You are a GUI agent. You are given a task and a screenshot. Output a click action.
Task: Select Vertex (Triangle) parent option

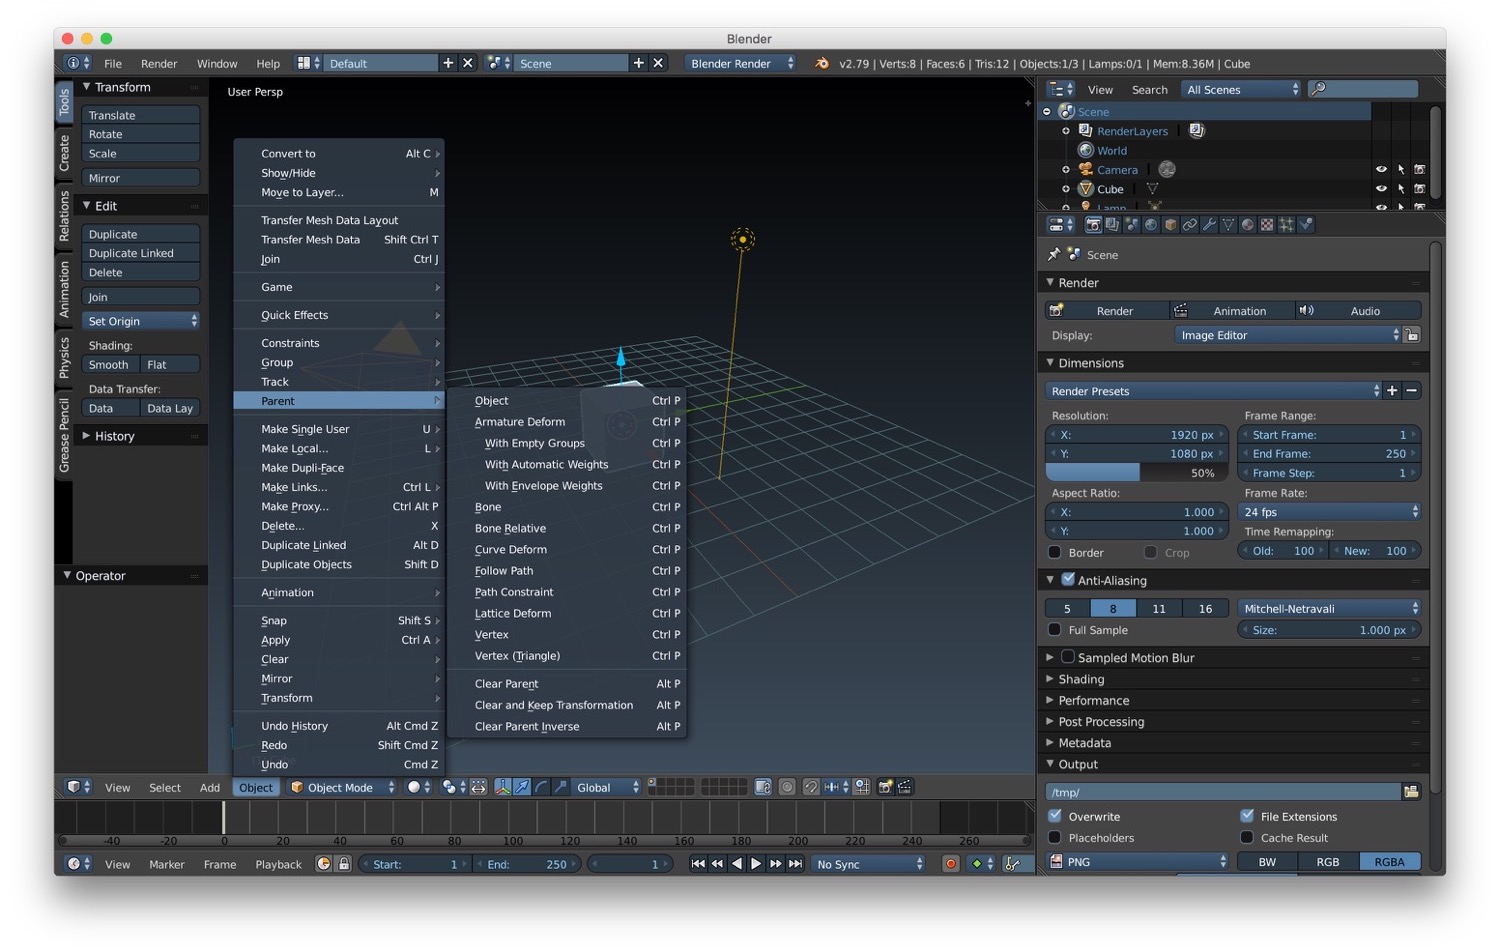pyautogui.click(x=567, y=656)
